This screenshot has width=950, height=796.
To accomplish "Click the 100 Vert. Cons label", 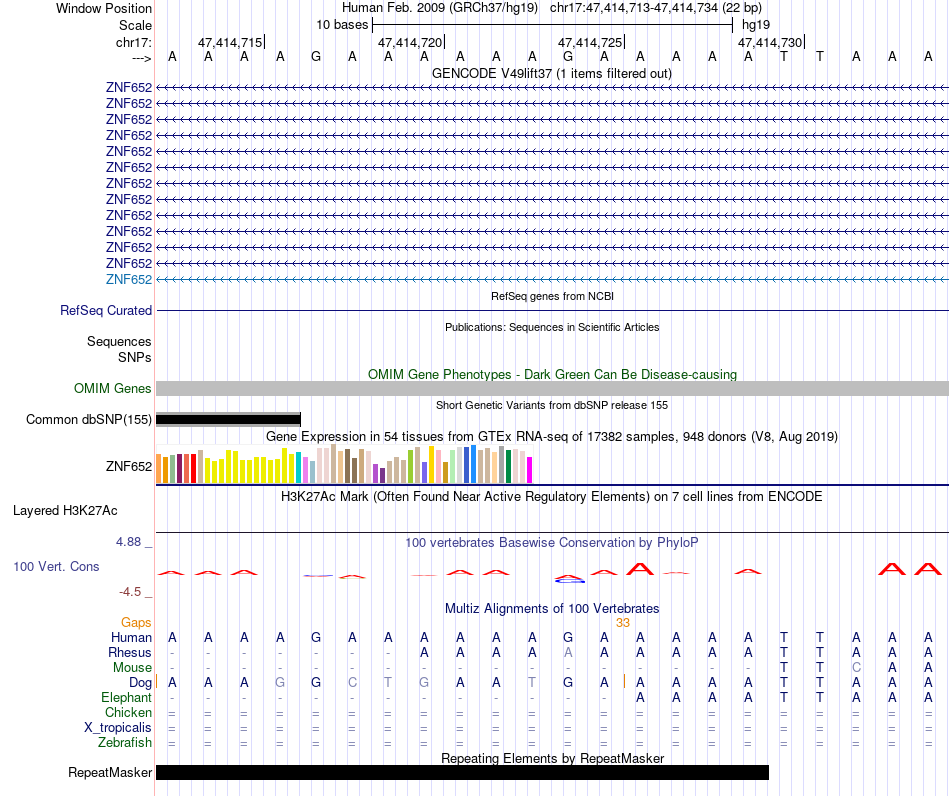I will (x=56, y=566).
